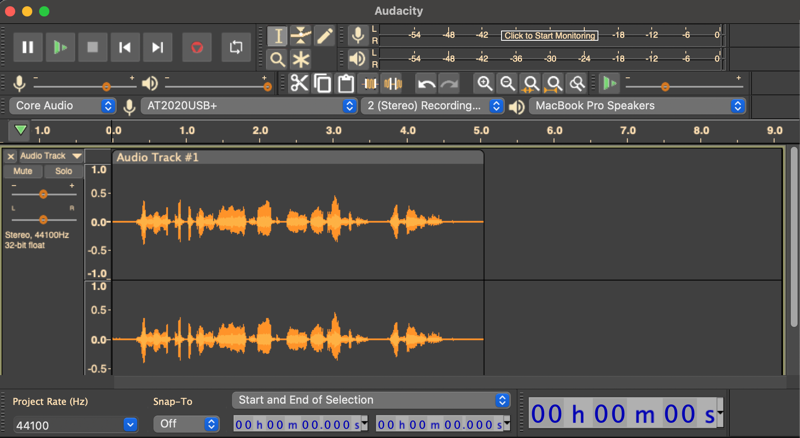Open the Core Audio host dropdown
This screenshot has height=438, width=800.
[63, 106]
